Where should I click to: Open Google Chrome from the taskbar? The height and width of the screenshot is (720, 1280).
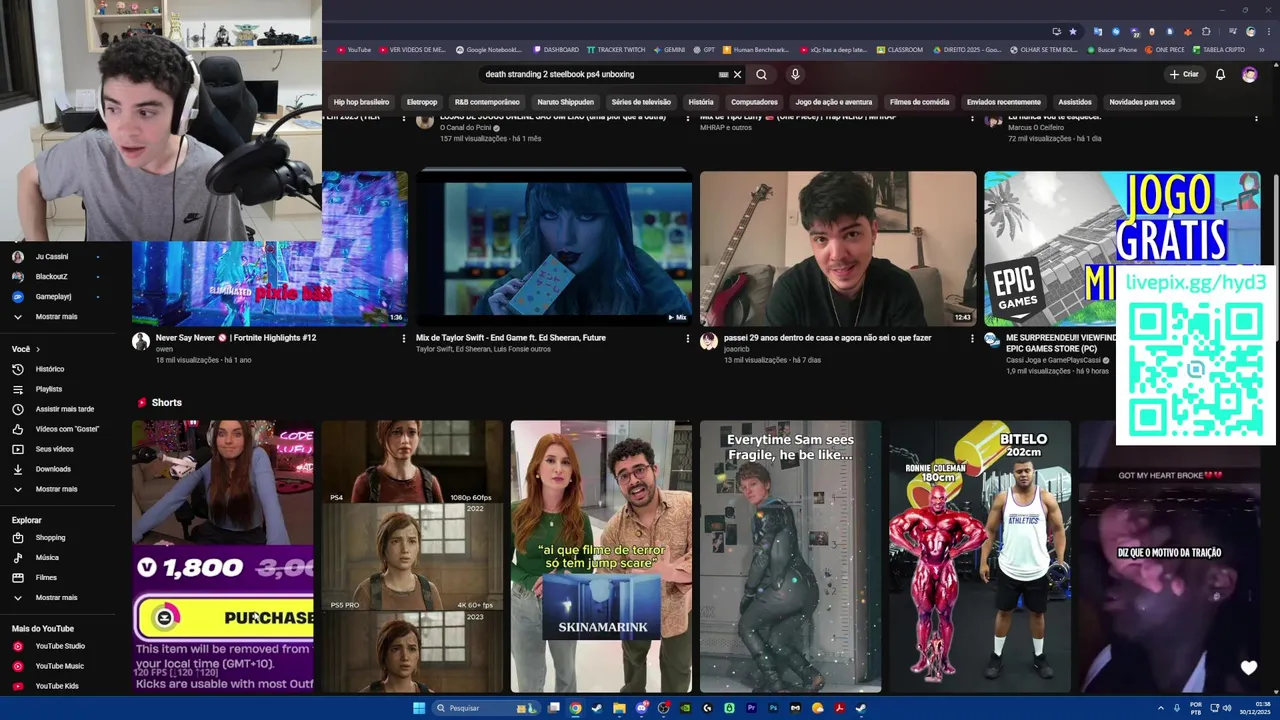tap(575, 708)
